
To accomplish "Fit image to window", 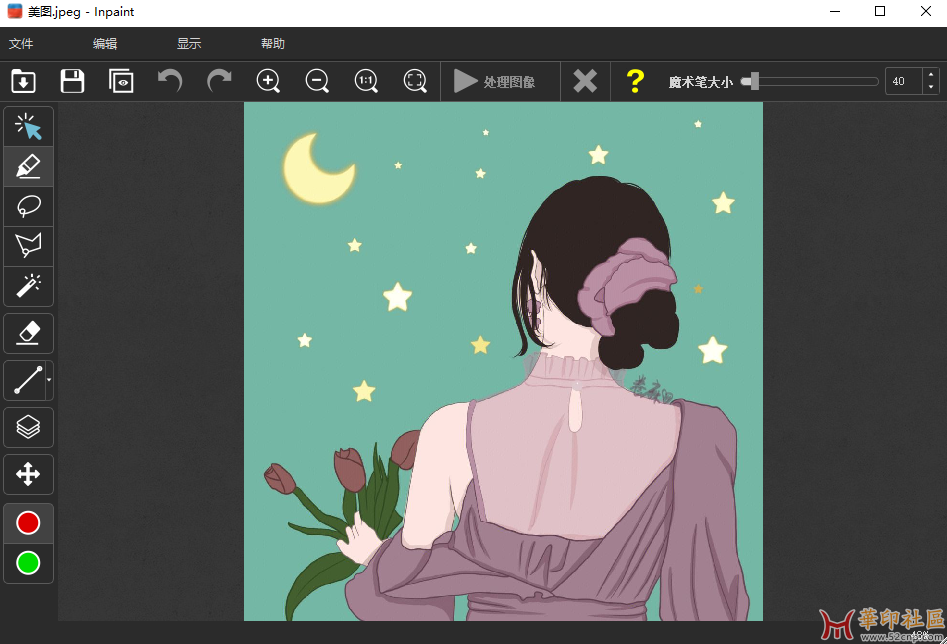I will pos(415,81).
